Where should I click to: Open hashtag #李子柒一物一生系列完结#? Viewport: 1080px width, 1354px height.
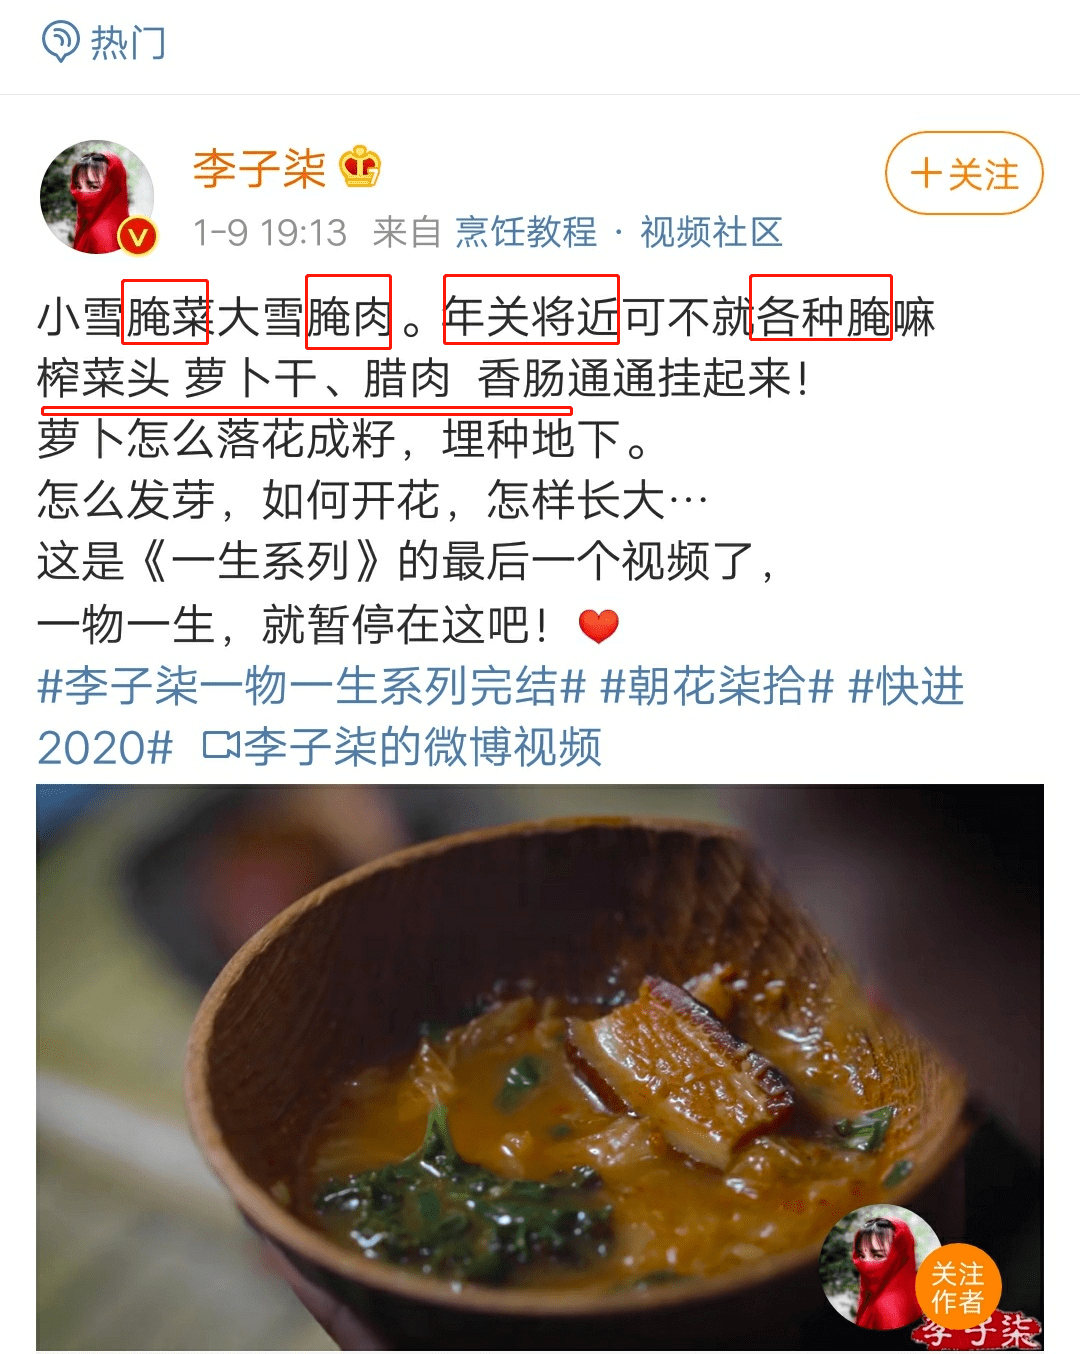(311, 686)
